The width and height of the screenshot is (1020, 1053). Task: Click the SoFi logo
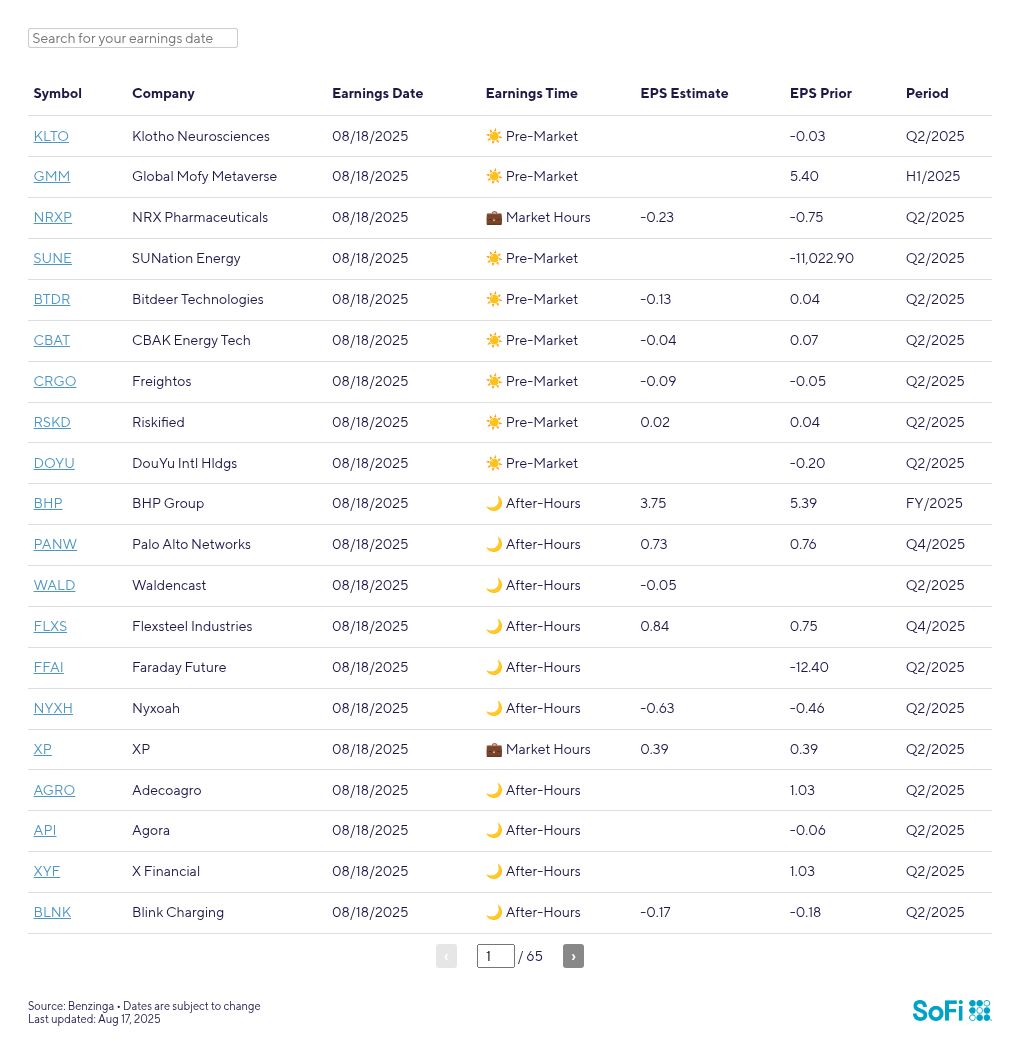[952, 1010]
